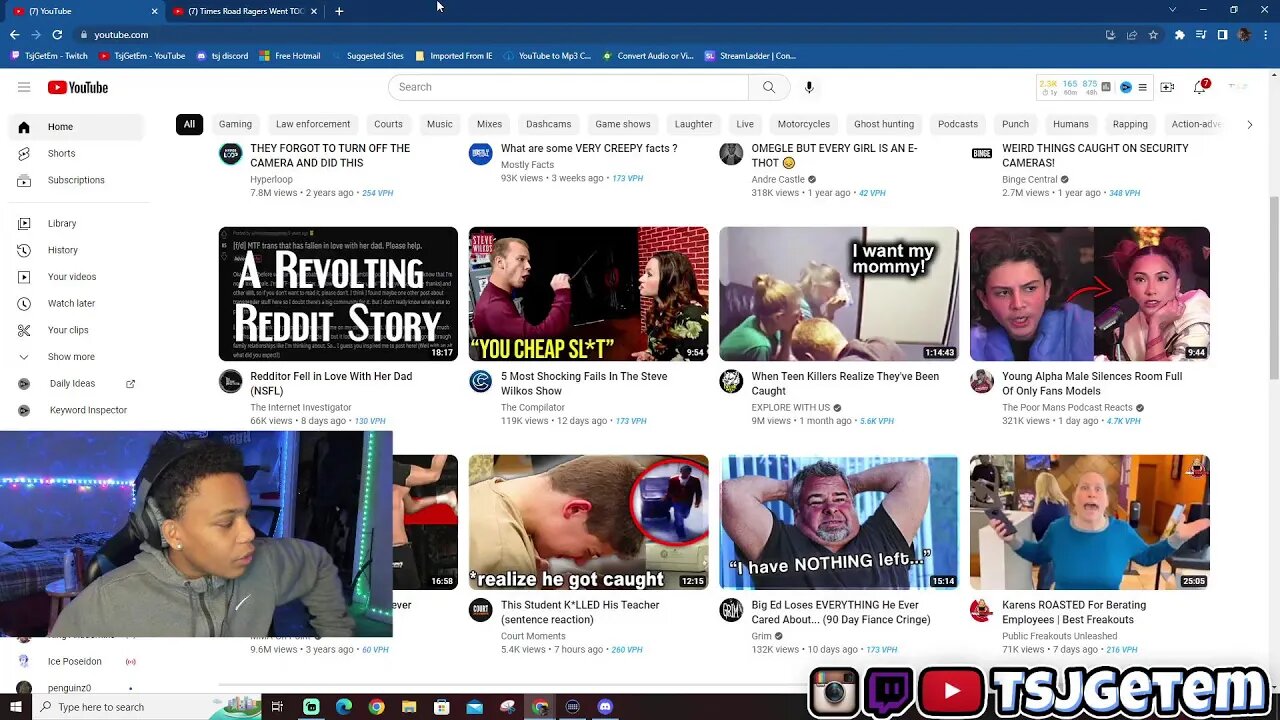Open Big Ed Loses EVERYTHING video title
1280x720 pixels.
[x=841, y=612]
